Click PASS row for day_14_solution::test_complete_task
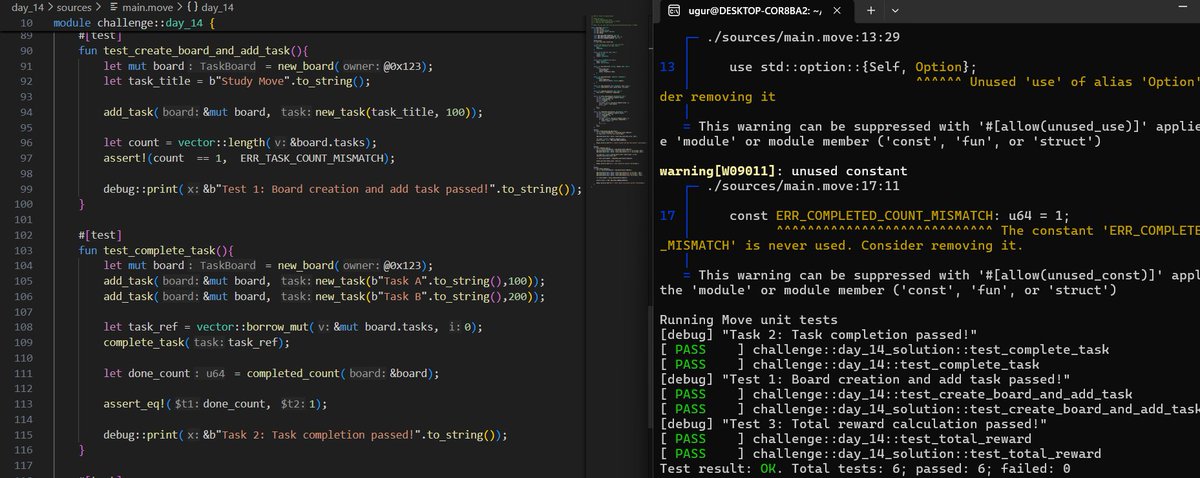 (883, 349)
